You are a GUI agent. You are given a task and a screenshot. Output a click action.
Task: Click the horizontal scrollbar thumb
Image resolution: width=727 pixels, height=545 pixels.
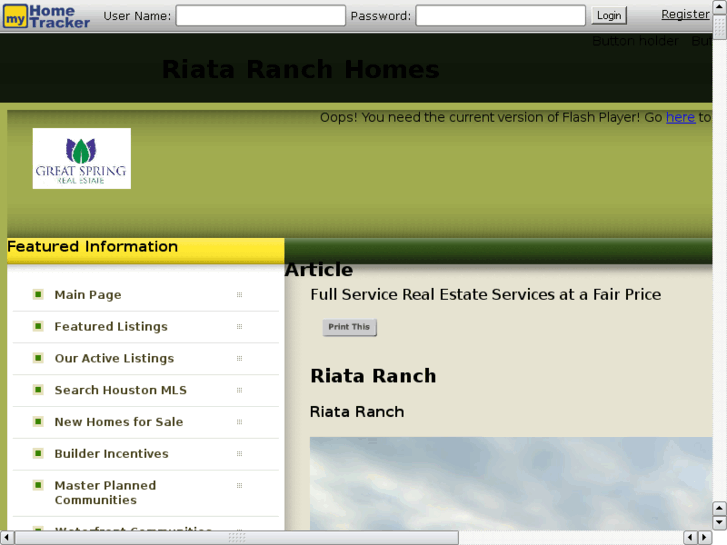(x=236, y=538)
